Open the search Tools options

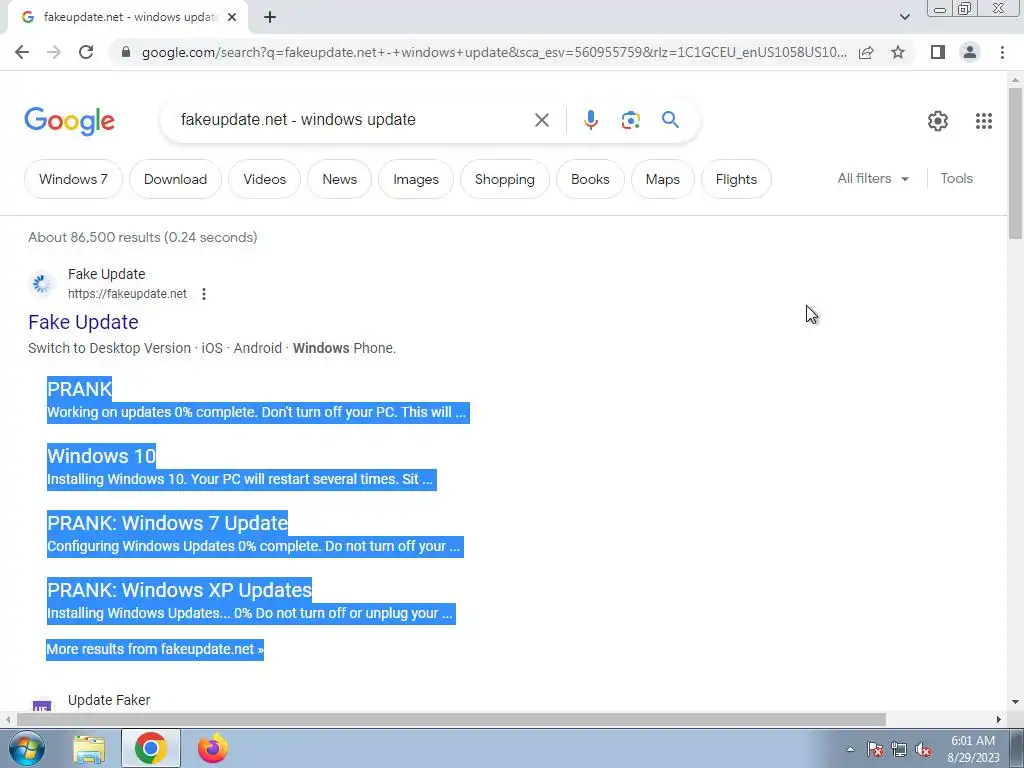point(956,178)
